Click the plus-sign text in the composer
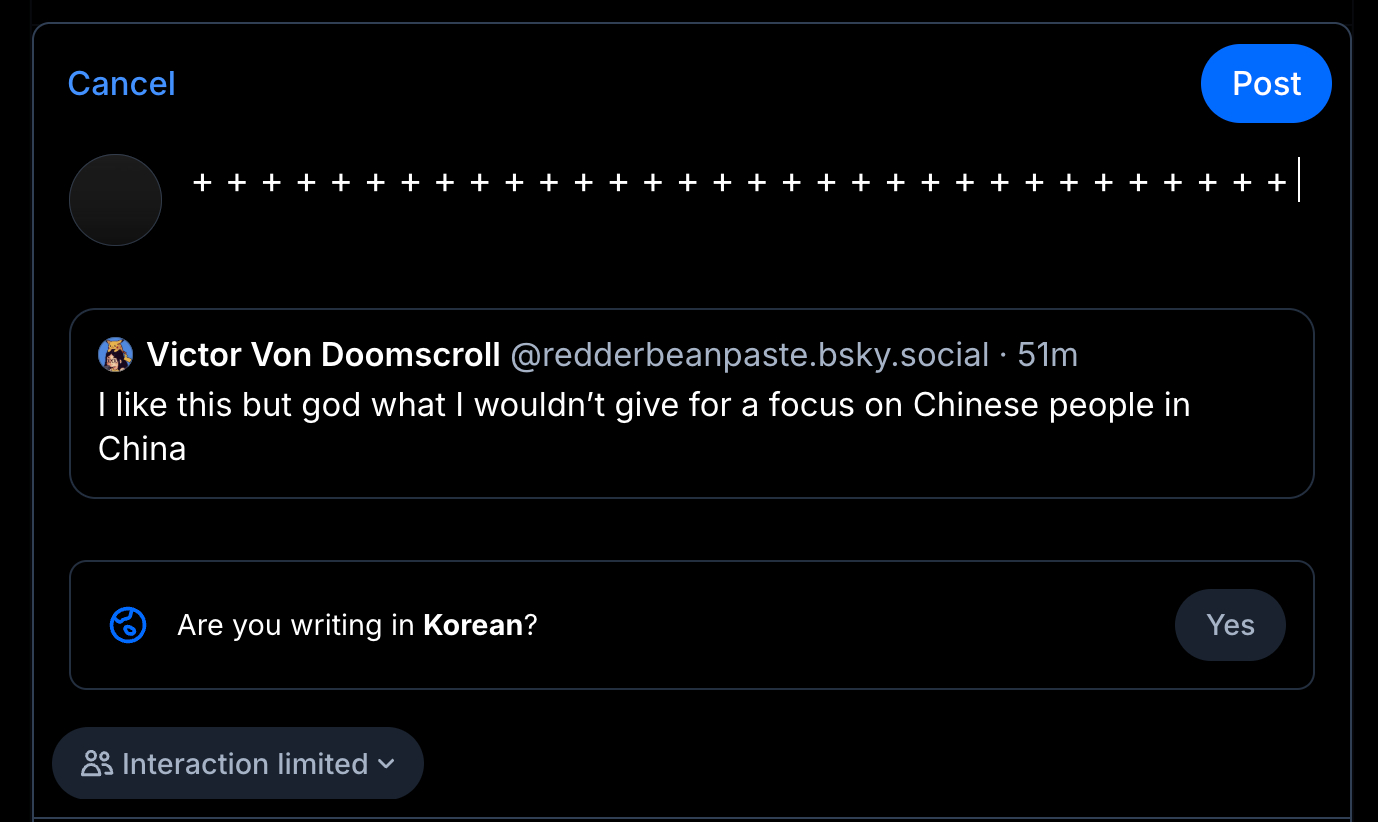1378x822 pixels. click(740, 183)
